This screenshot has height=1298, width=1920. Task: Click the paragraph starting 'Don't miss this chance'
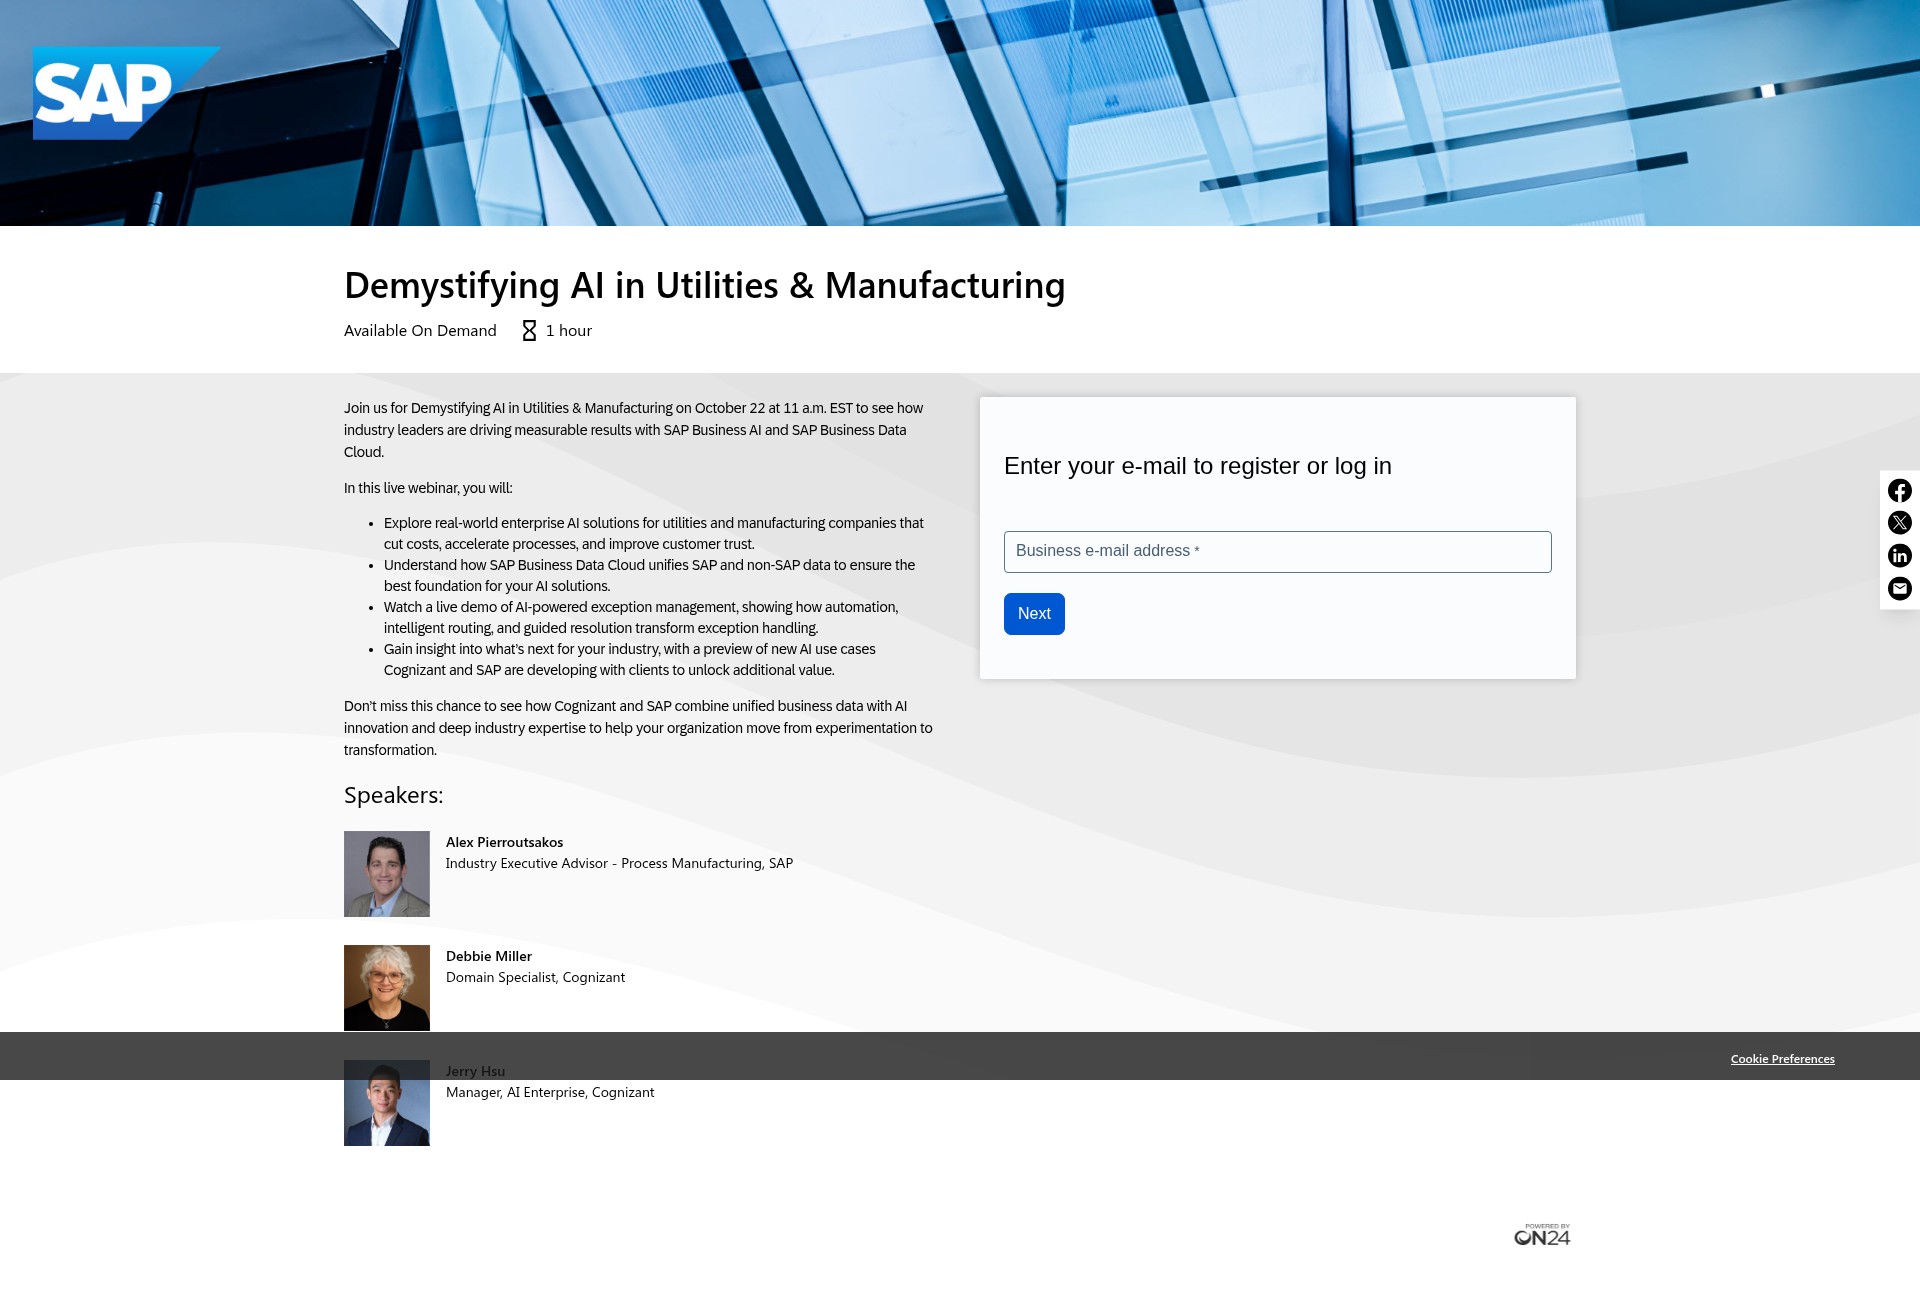click(638, 728)
